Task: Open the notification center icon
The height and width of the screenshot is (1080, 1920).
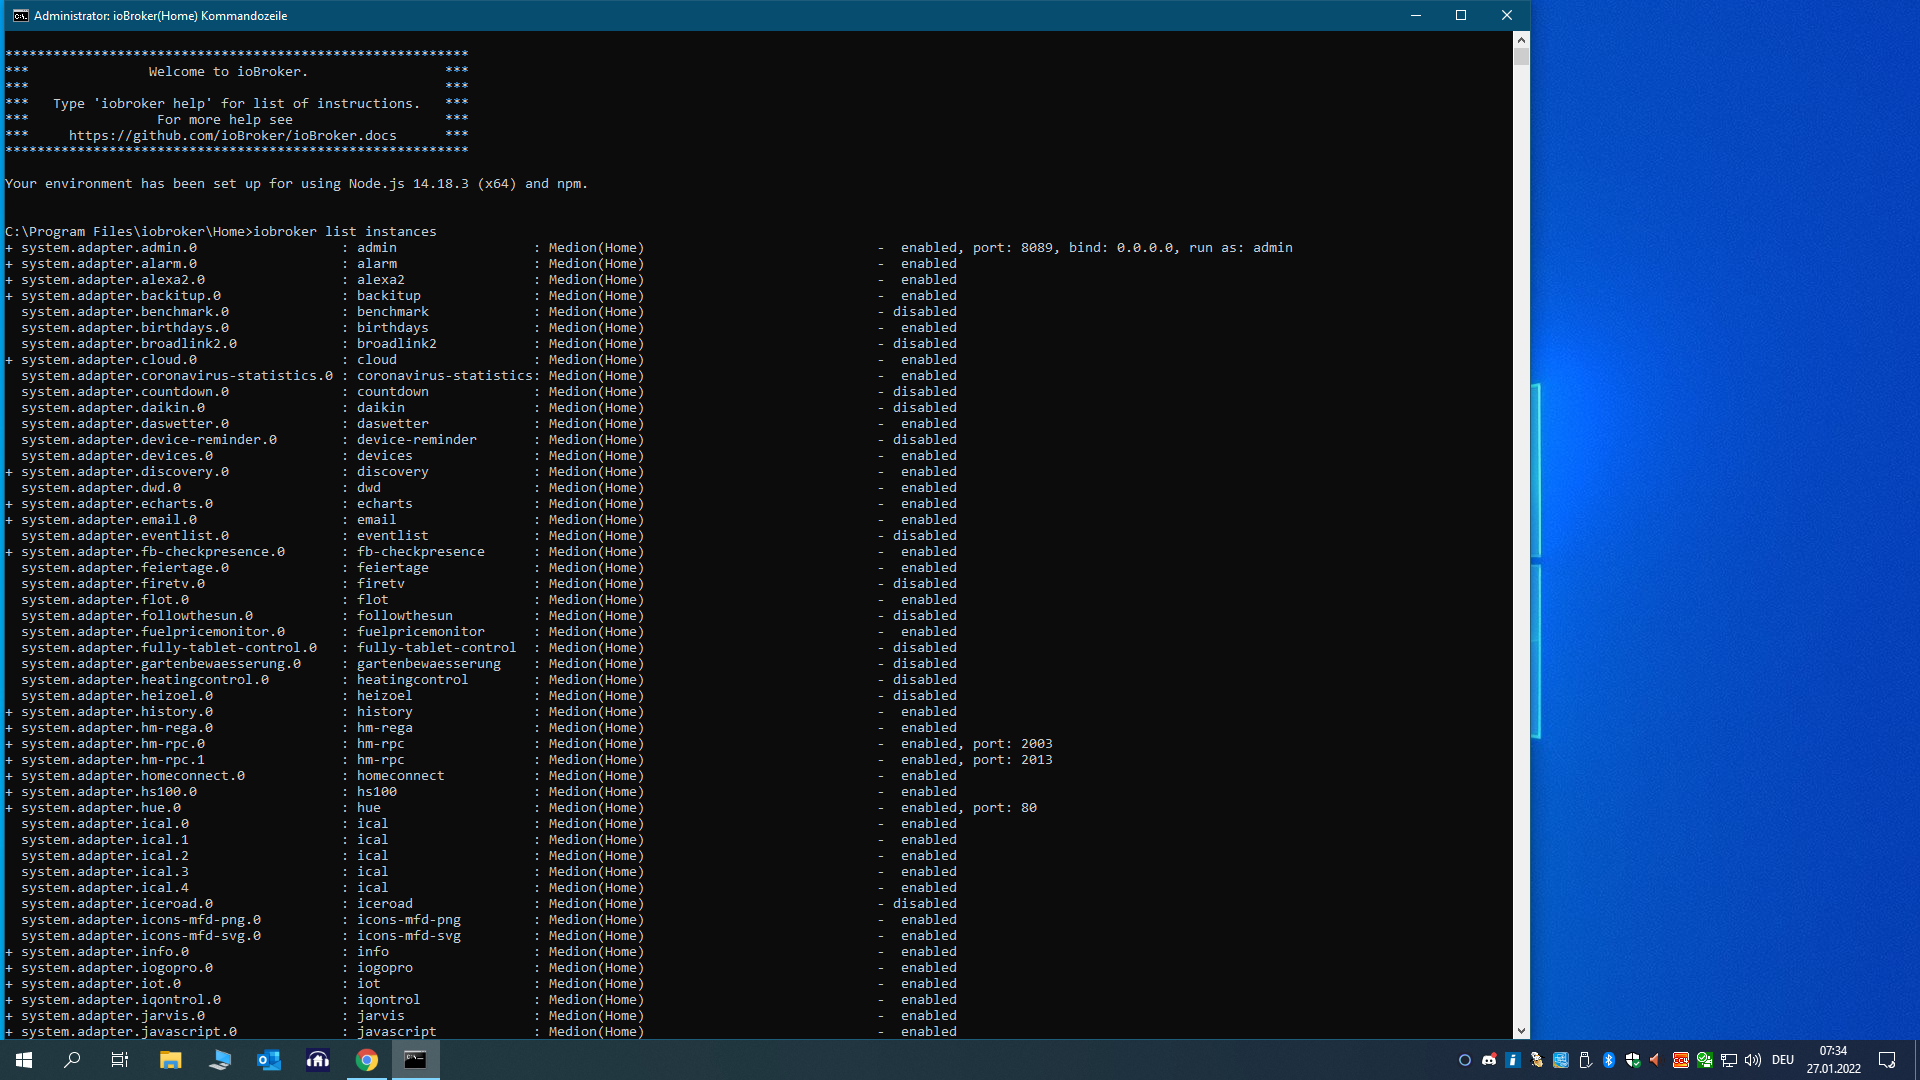Action: click(1887, 1060)
